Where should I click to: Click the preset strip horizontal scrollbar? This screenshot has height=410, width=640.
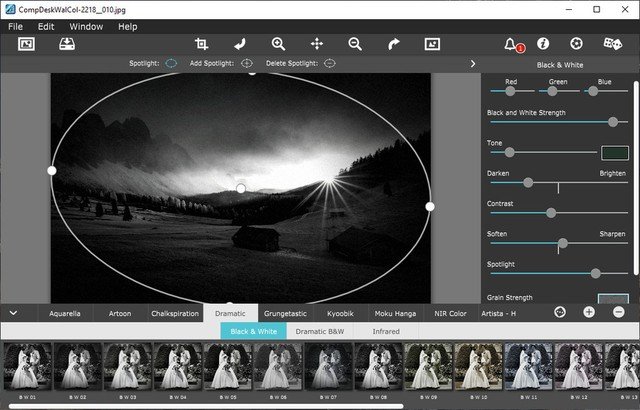pyautogui.click(x=206, y=406)
